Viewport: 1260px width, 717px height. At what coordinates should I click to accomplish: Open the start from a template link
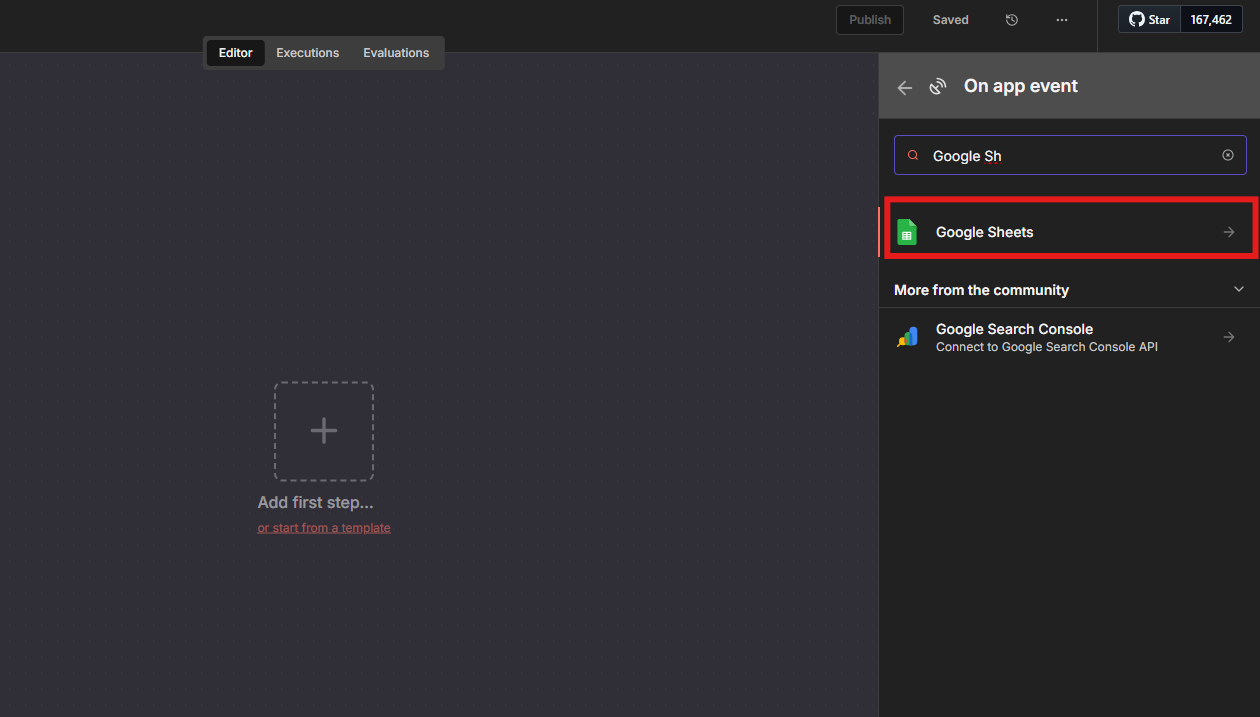324,528
